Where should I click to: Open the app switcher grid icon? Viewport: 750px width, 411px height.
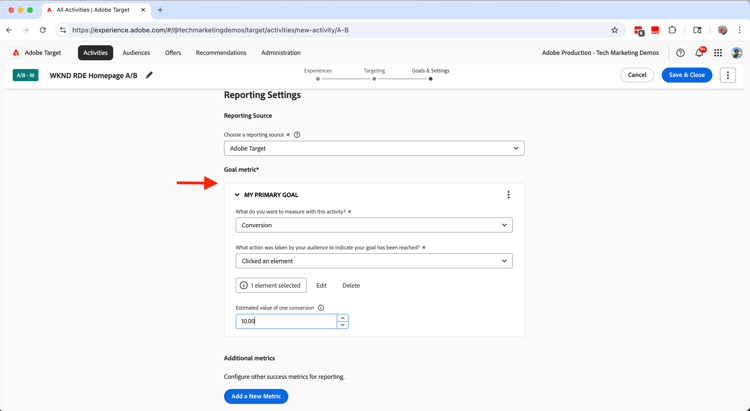718,53
